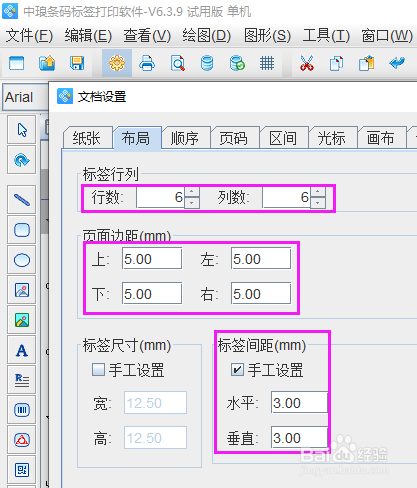Screen dimensions: 417x488
Task: Select the QR code tool
Action: pos(22,470)
